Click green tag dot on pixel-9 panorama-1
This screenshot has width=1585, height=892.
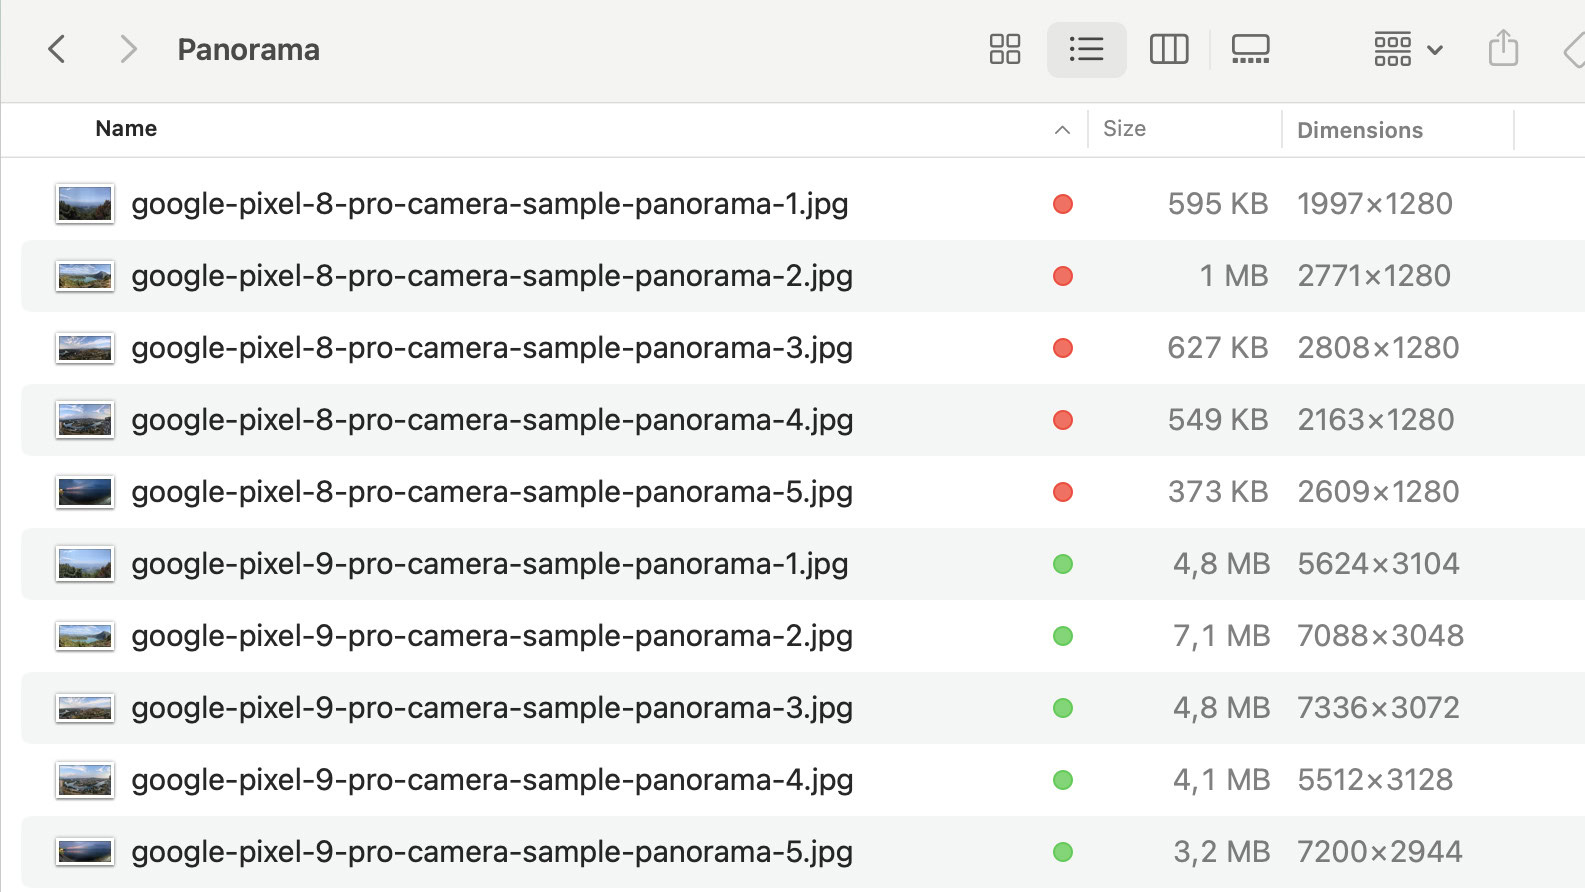click(x=1063, y=564)
